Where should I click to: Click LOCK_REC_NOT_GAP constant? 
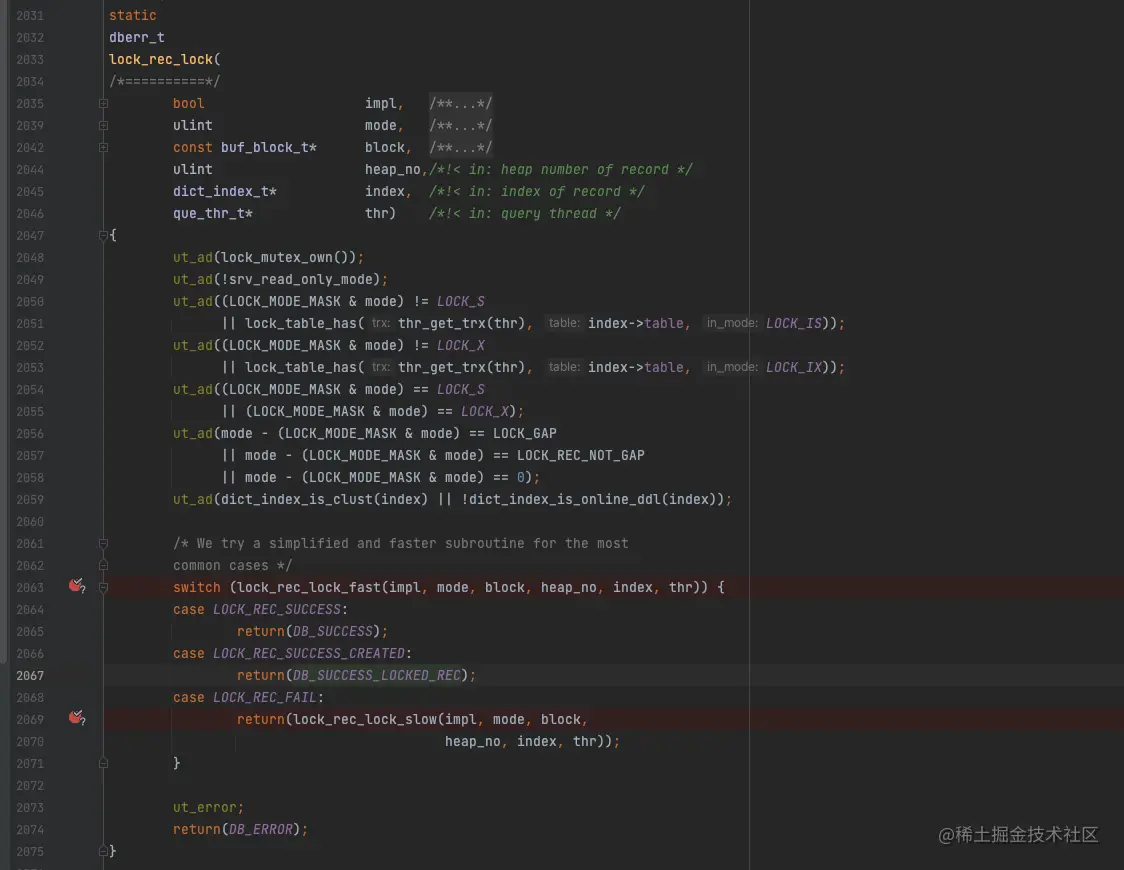(x=581, y=456)
